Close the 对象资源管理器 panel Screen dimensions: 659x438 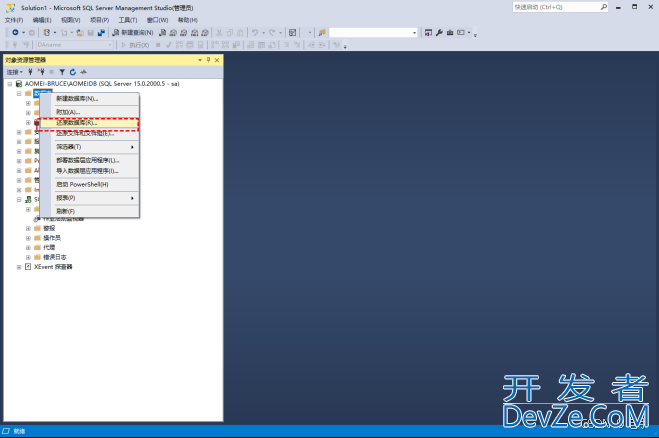click(217, 60)
